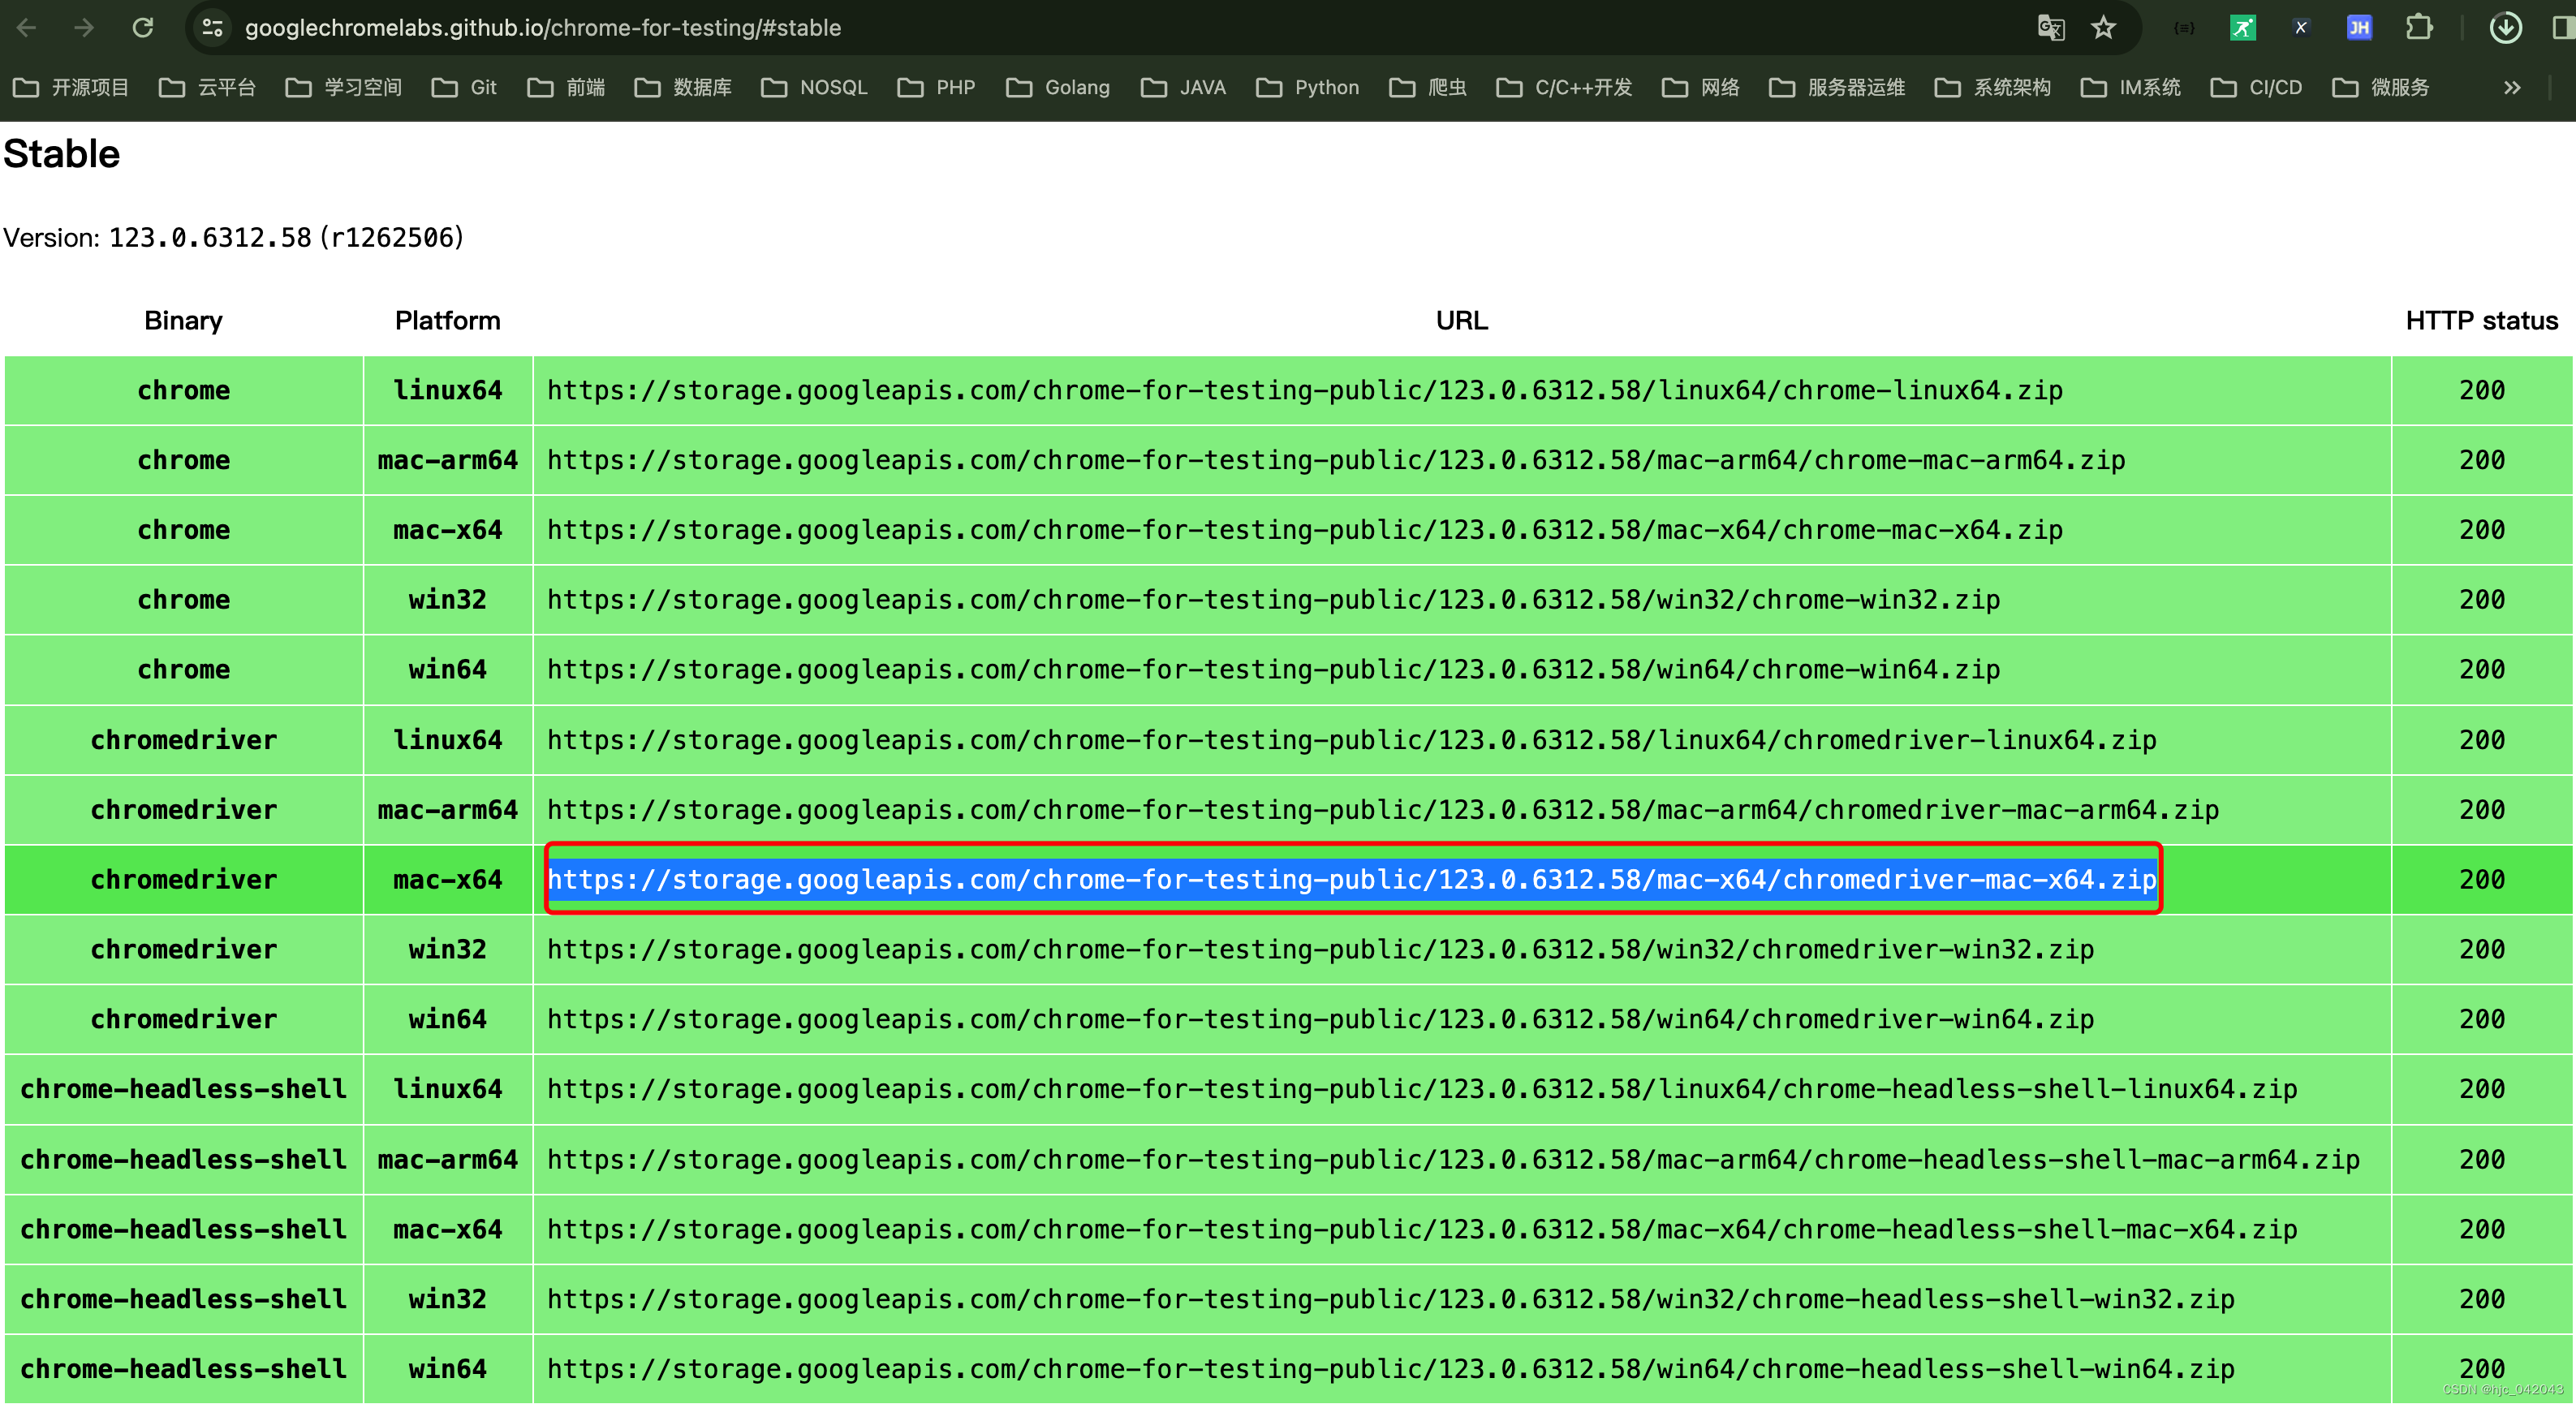Click the curly braces extension icon

click(2184, 28)
